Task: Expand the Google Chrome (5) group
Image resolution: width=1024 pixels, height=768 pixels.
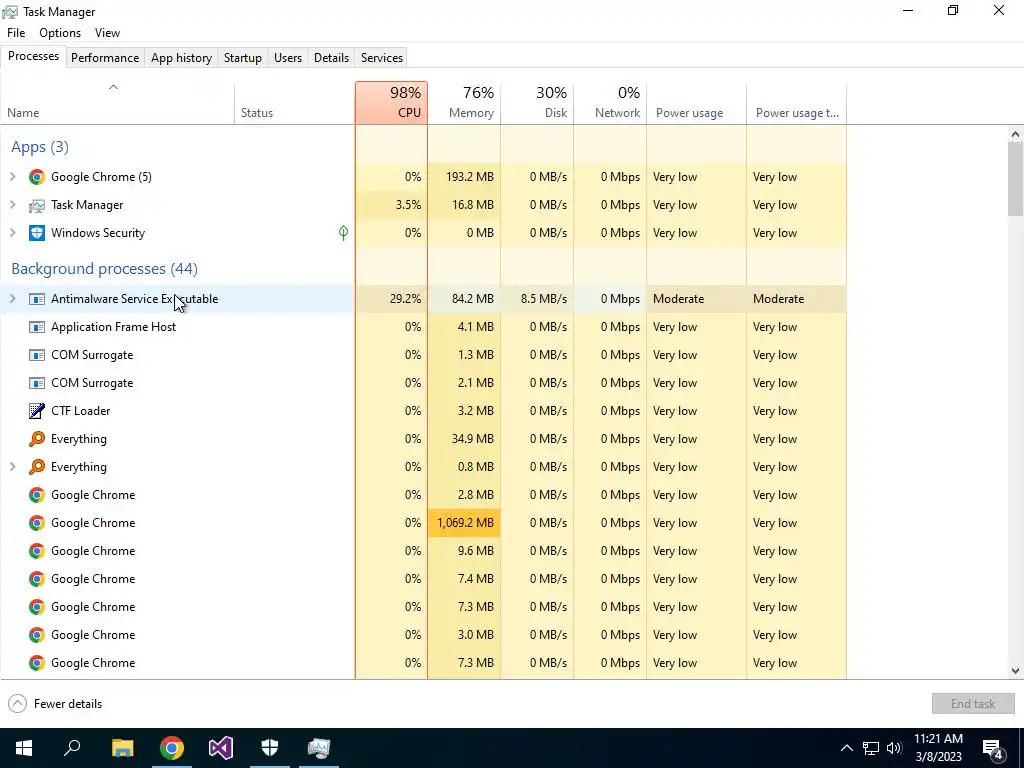Action: coord(12,177)
